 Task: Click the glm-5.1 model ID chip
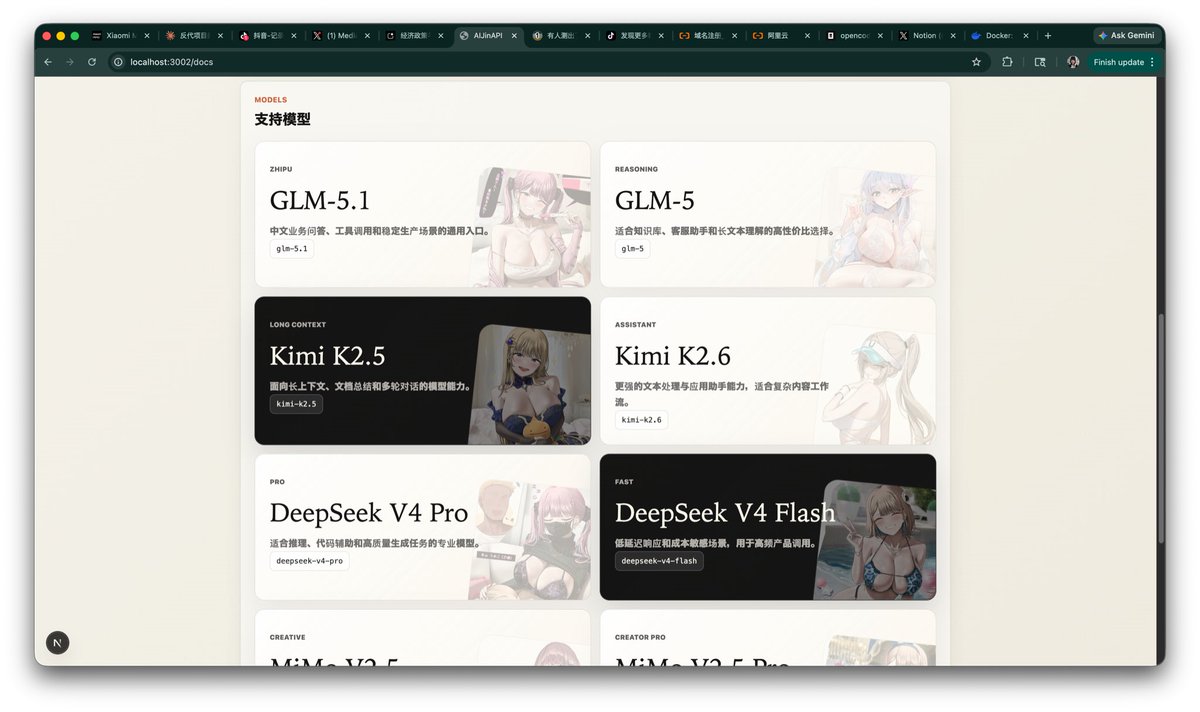point(292,248)
